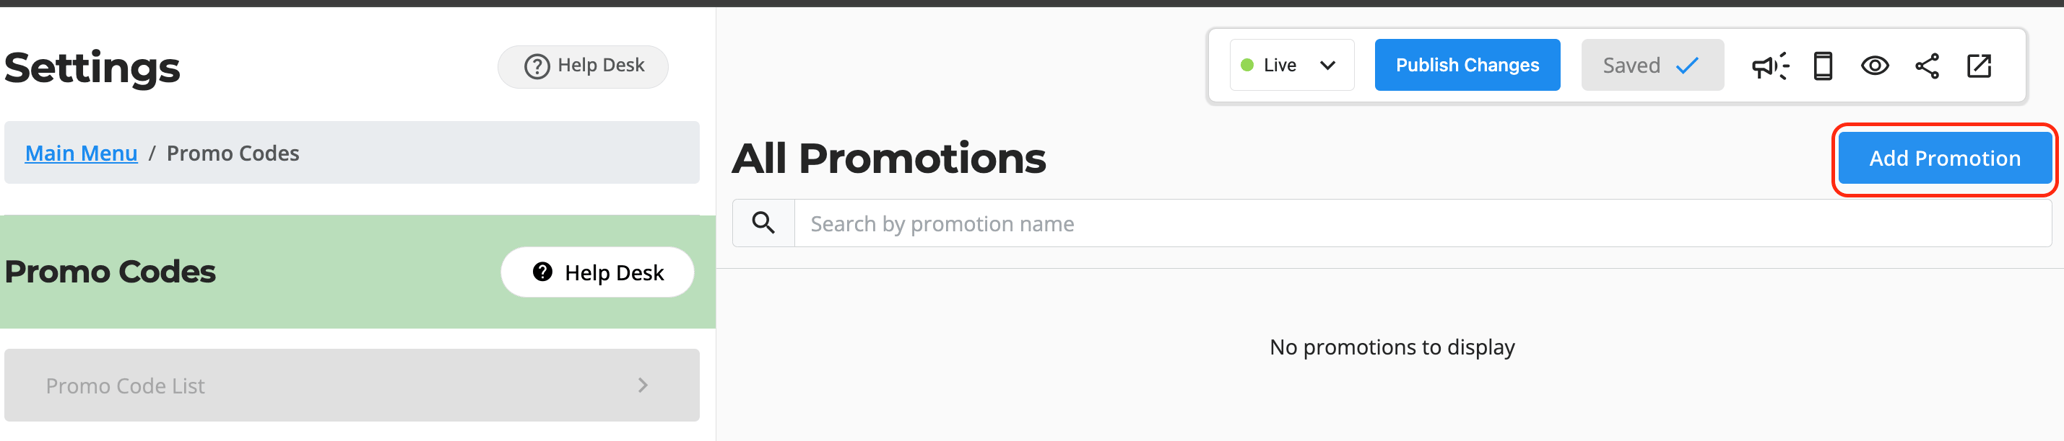Expand the Live status dropdown
Screen dimensions: 2064x441
(x=1291, y=65)
